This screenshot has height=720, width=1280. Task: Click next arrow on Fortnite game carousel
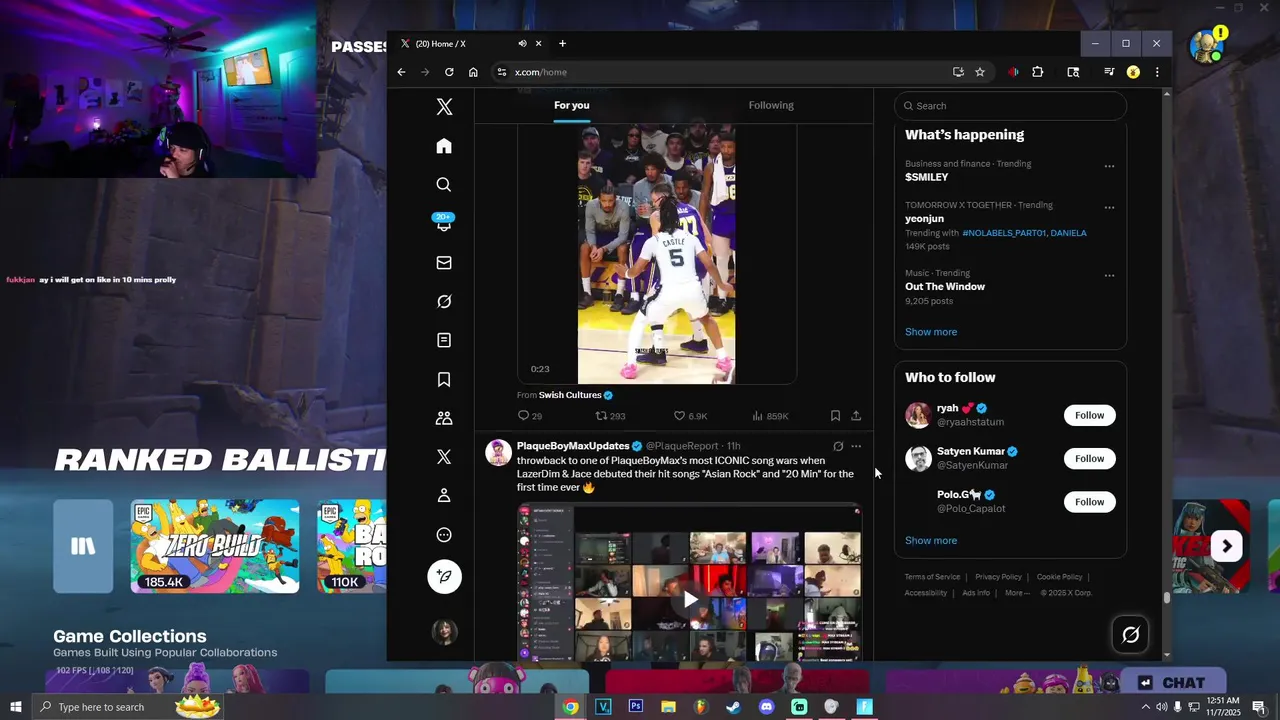1227,546
